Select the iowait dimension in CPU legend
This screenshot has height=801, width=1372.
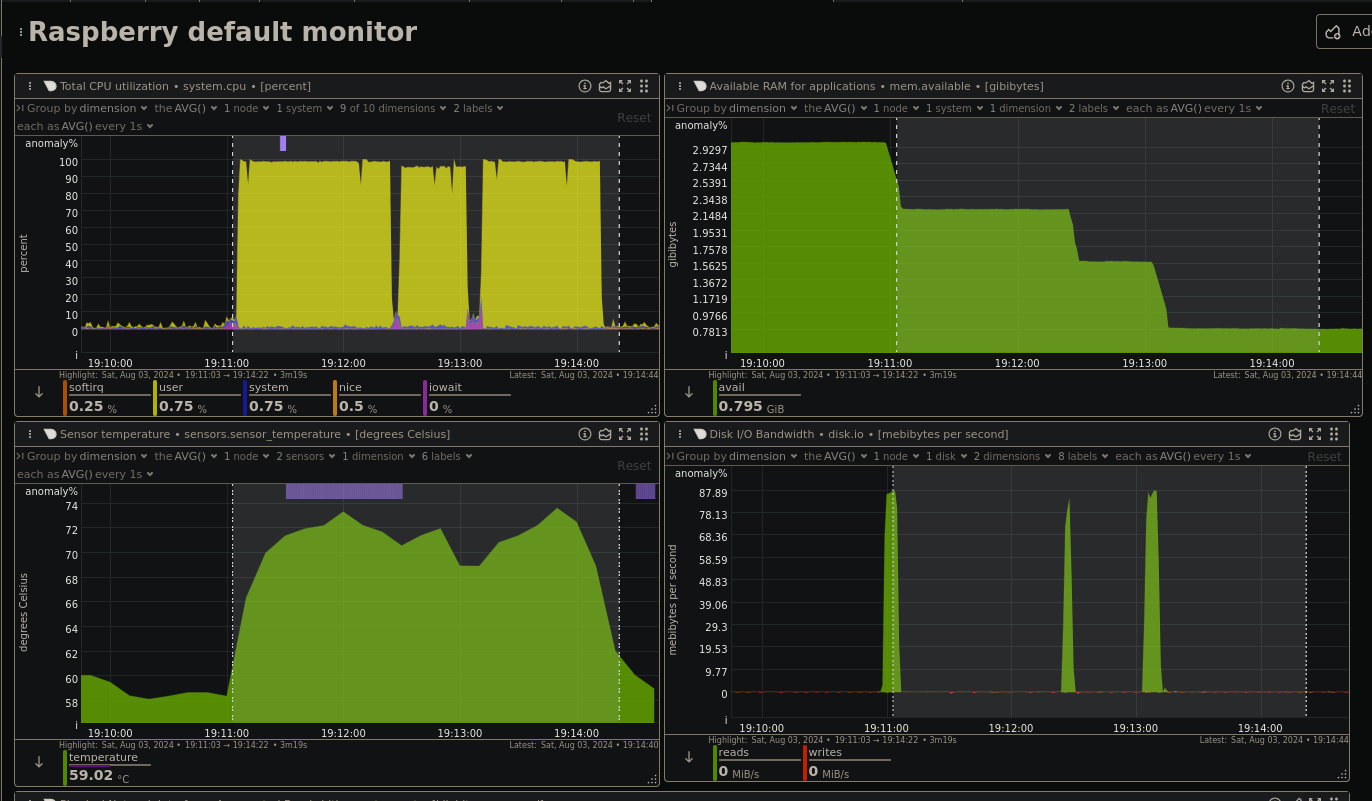[466, 397]
